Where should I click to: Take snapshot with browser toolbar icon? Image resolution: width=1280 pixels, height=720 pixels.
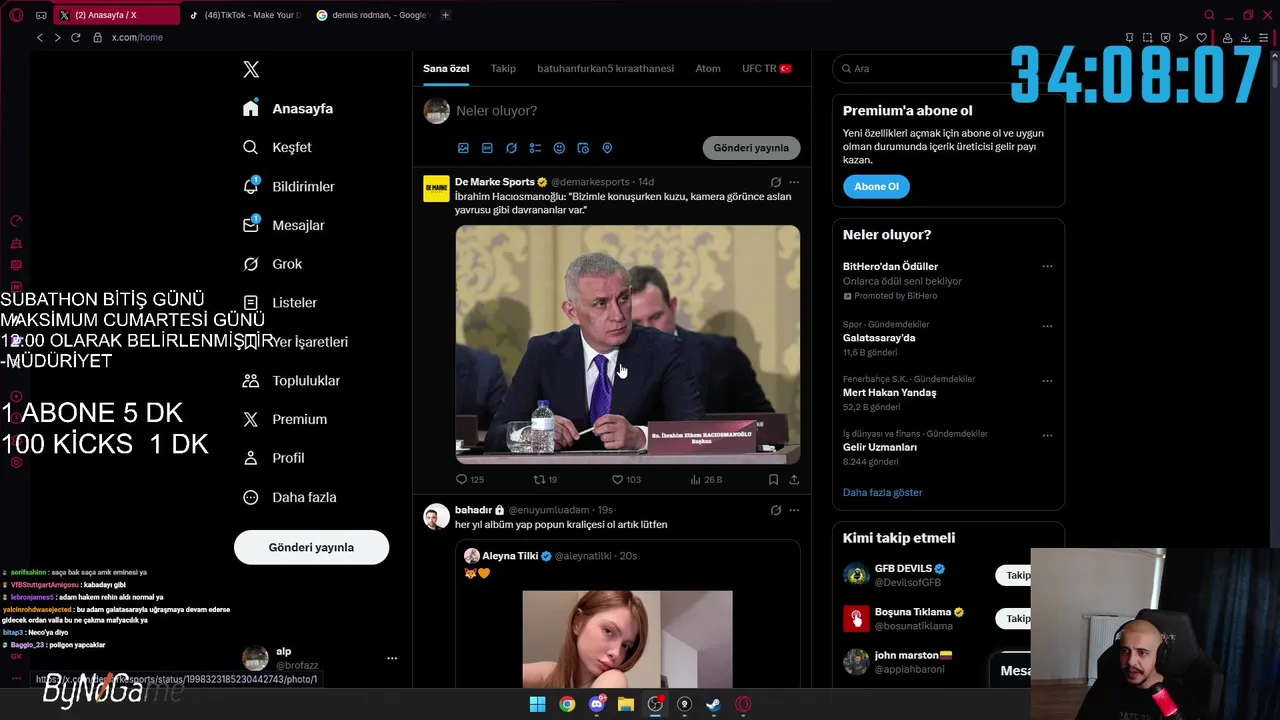pos(1147,38)
